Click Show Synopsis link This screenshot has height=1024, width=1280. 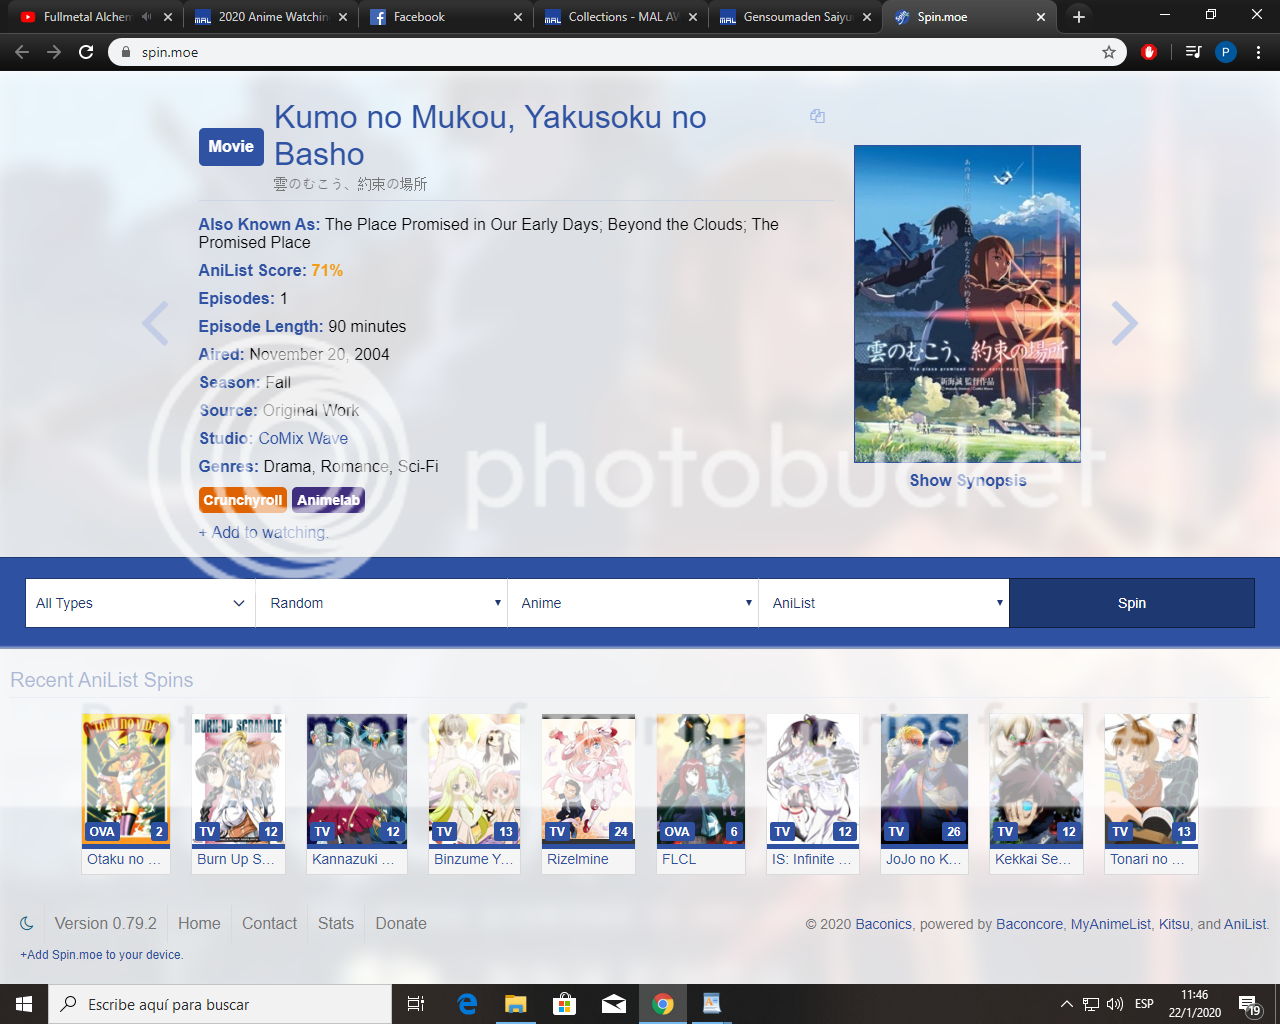968,480
